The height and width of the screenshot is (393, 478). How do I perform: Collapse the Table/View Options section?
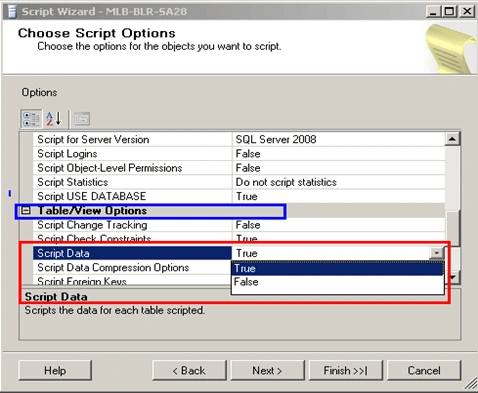26,211
